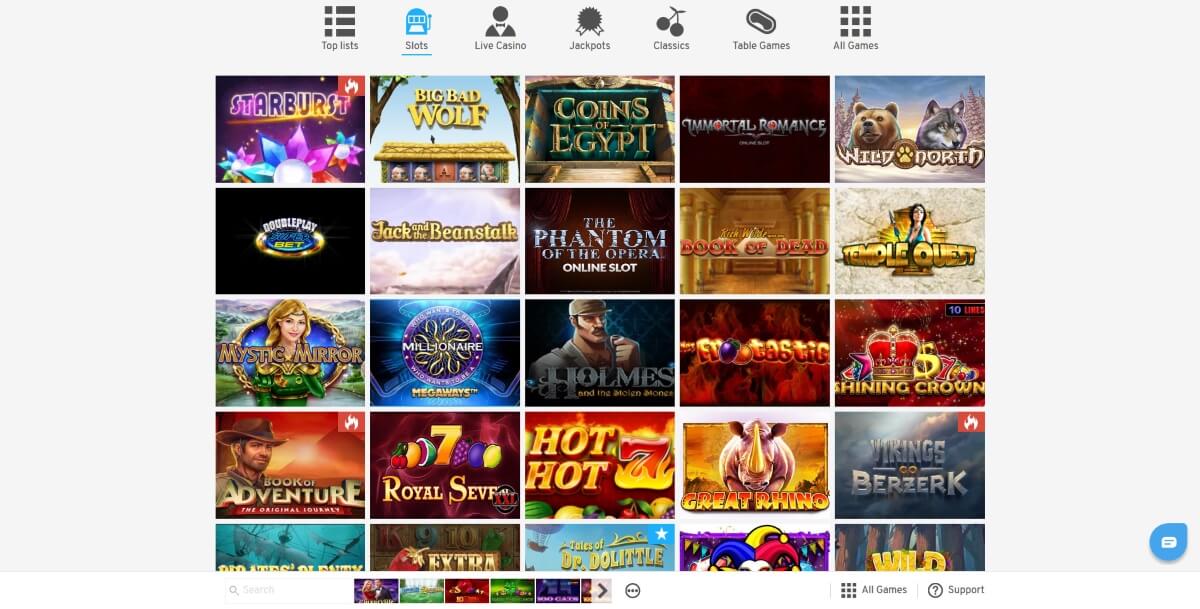
Task: Show next recent games with arrow
Action: [x=602, y=591]
